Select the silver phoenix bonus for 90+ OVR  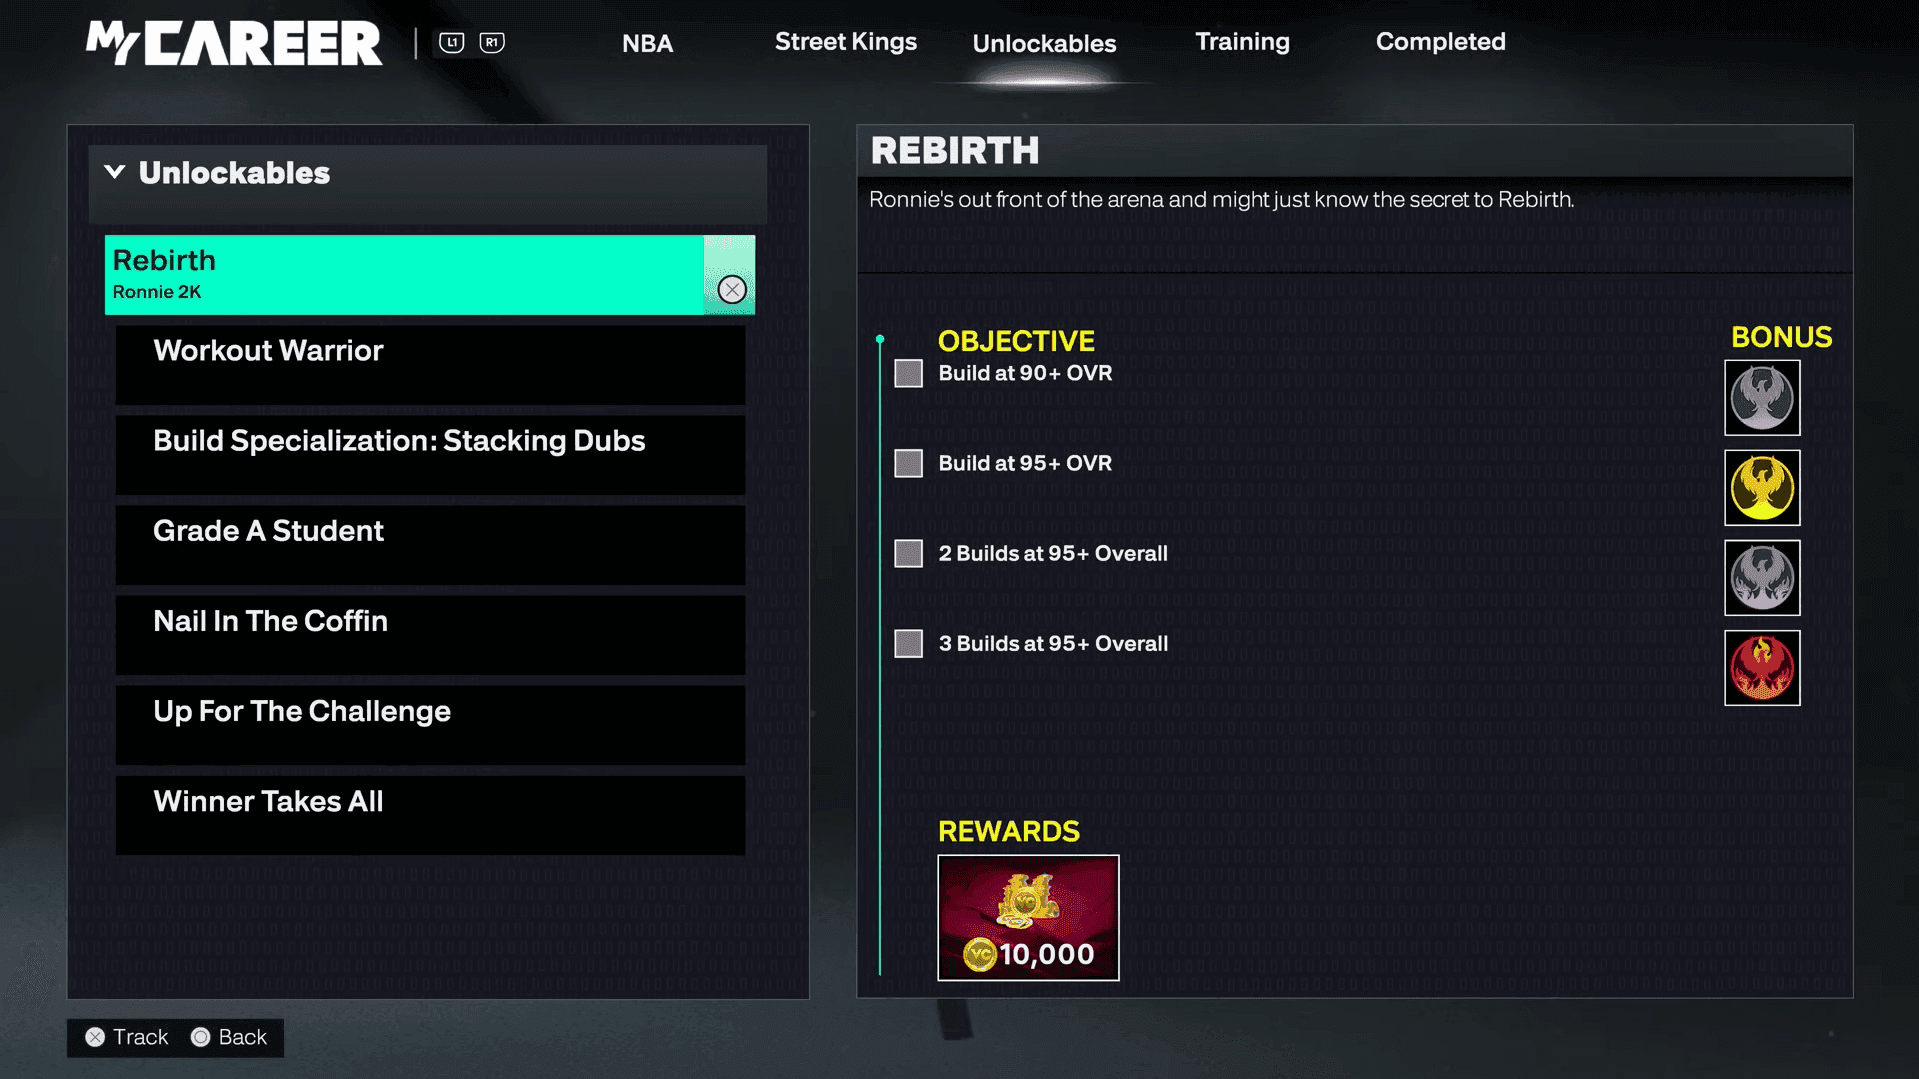[x=1762, y=398]
